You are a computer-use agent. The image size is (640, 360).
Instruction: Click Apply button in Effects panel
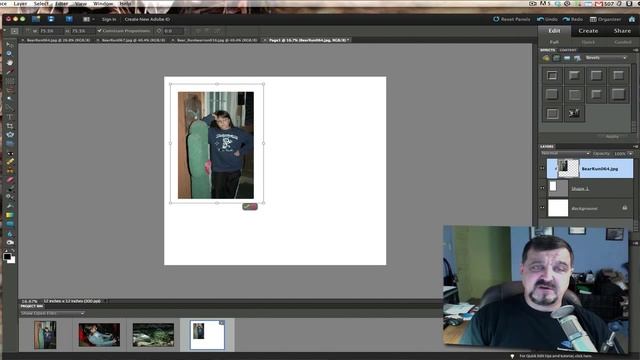click(611, 136)
